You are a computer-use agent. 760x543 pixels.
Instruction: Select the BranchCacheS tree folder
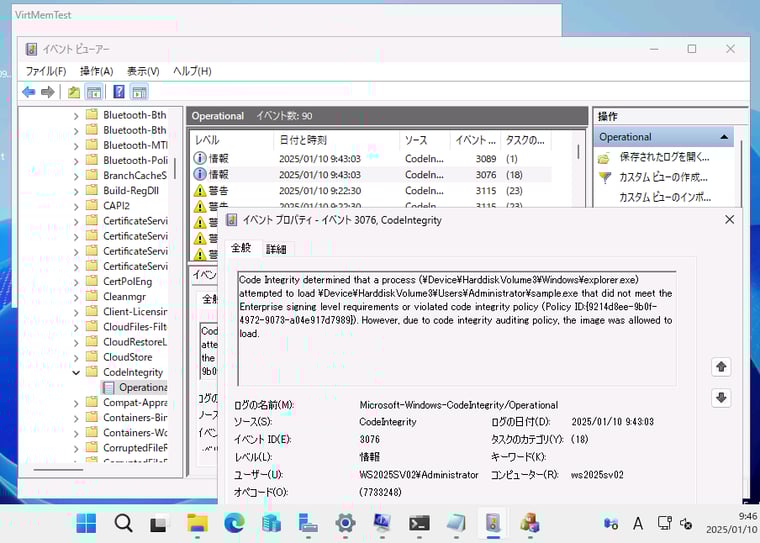[135, 176]
